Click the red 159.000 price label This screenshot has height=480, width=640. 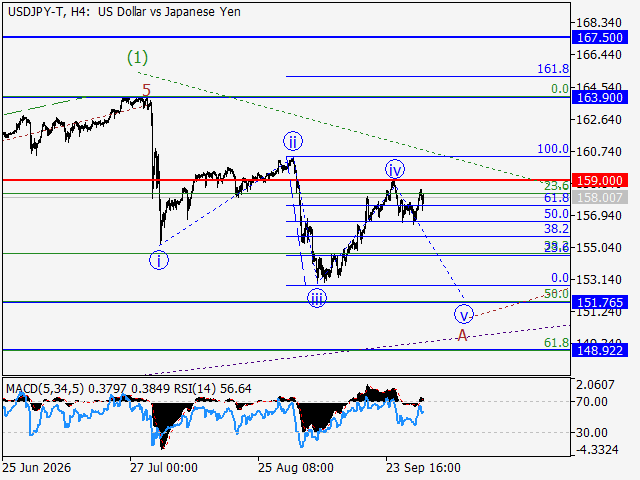[x=600, y=180]
